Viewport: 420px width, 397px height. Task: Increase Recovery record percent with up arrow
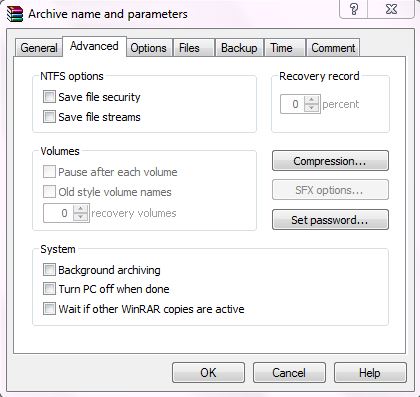[312, 100]
